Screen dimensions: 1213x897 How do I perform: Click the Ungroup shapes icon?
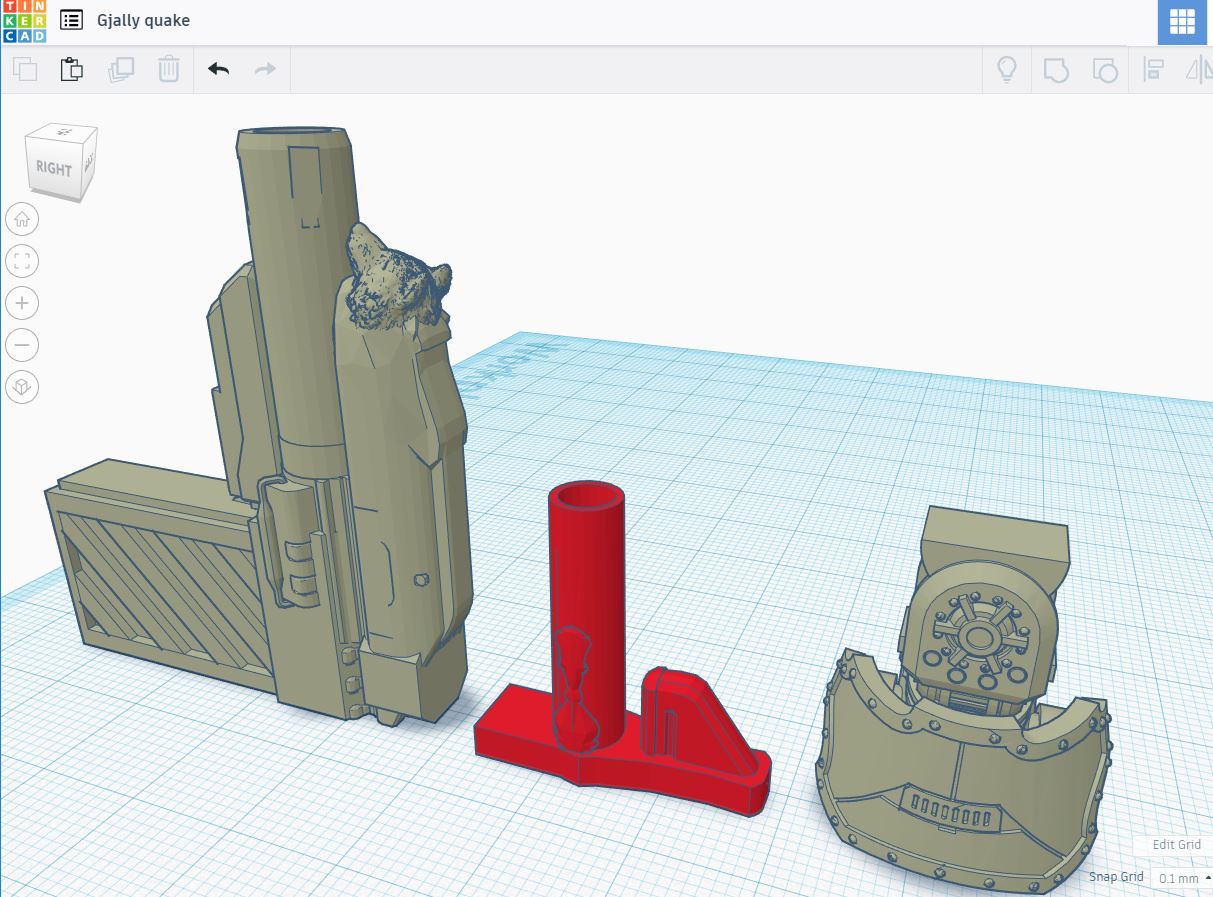[x=1104, y=69]
